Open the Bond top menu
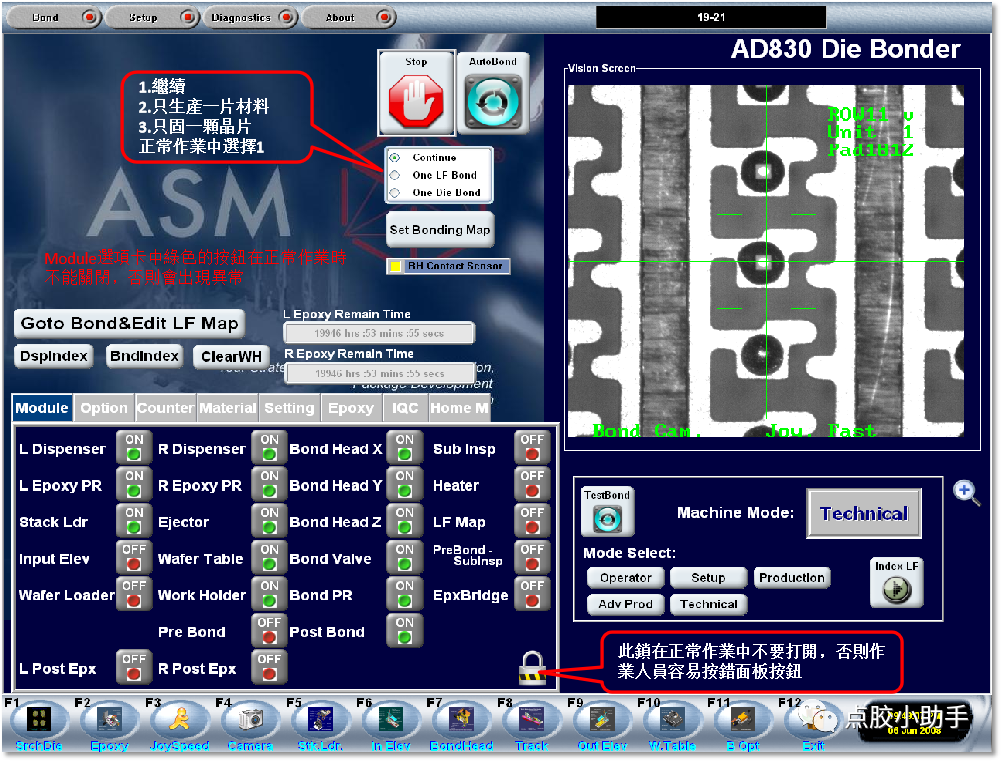Image resolution: width=1002 pixels, height=762 pixels. pyautogui.click(x=54, y=17)
